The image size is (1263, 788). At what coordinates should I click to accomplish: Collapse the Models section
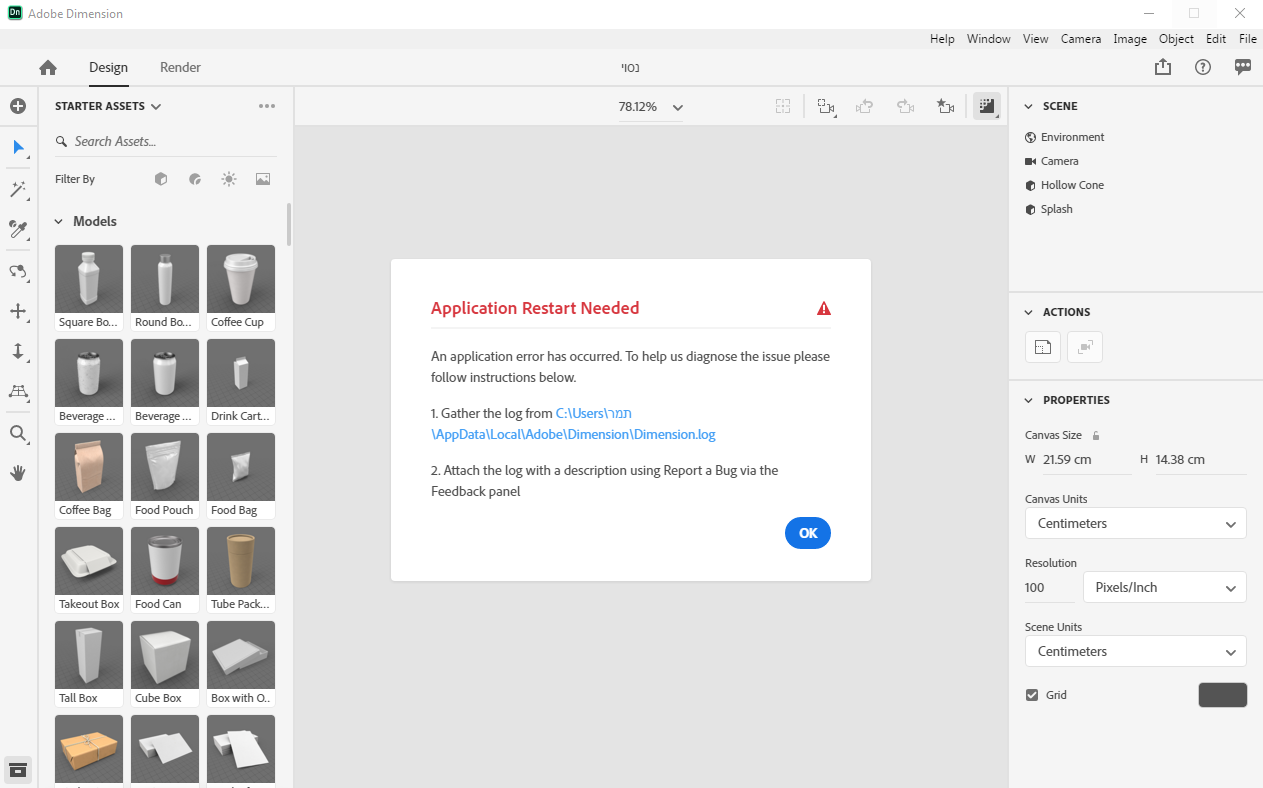[x=59, y=222]
